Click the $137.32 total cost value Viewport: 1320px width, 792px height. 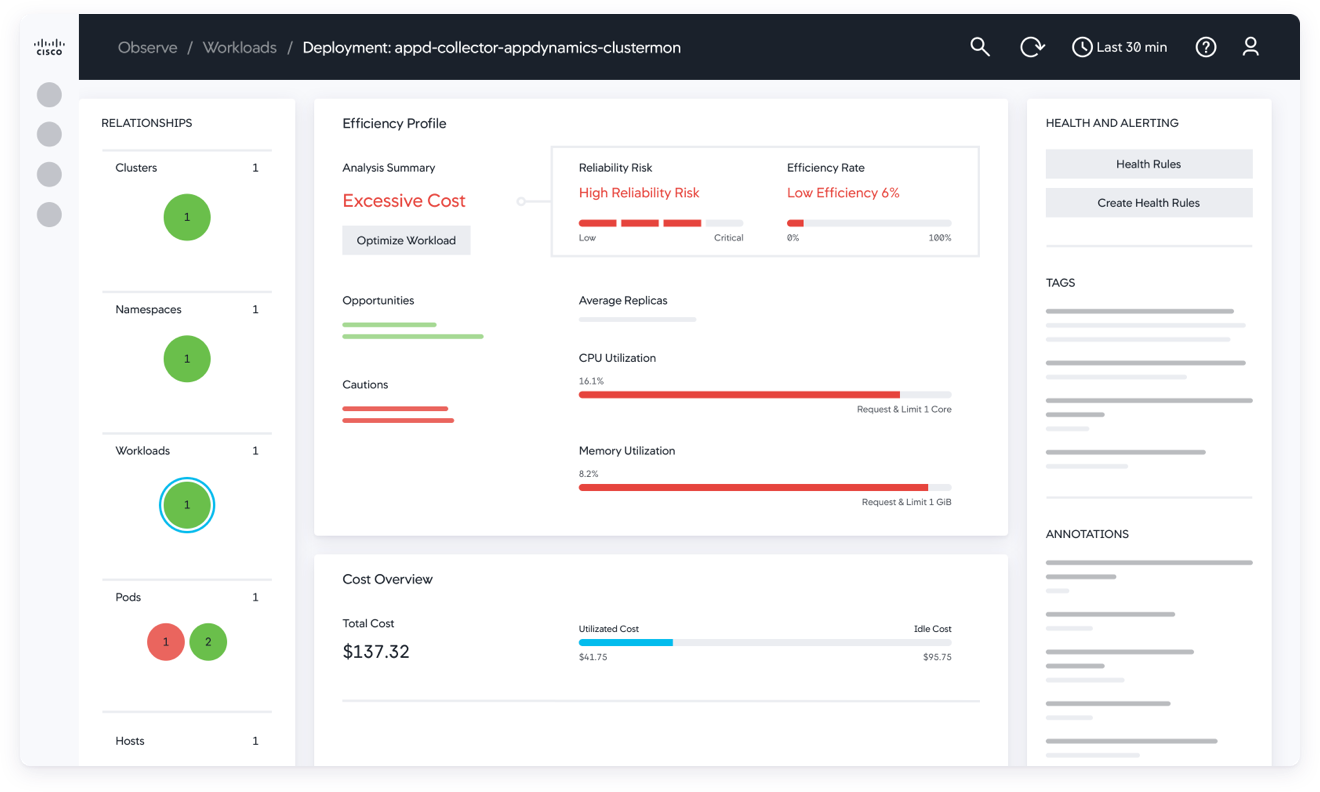pos(376,652)
